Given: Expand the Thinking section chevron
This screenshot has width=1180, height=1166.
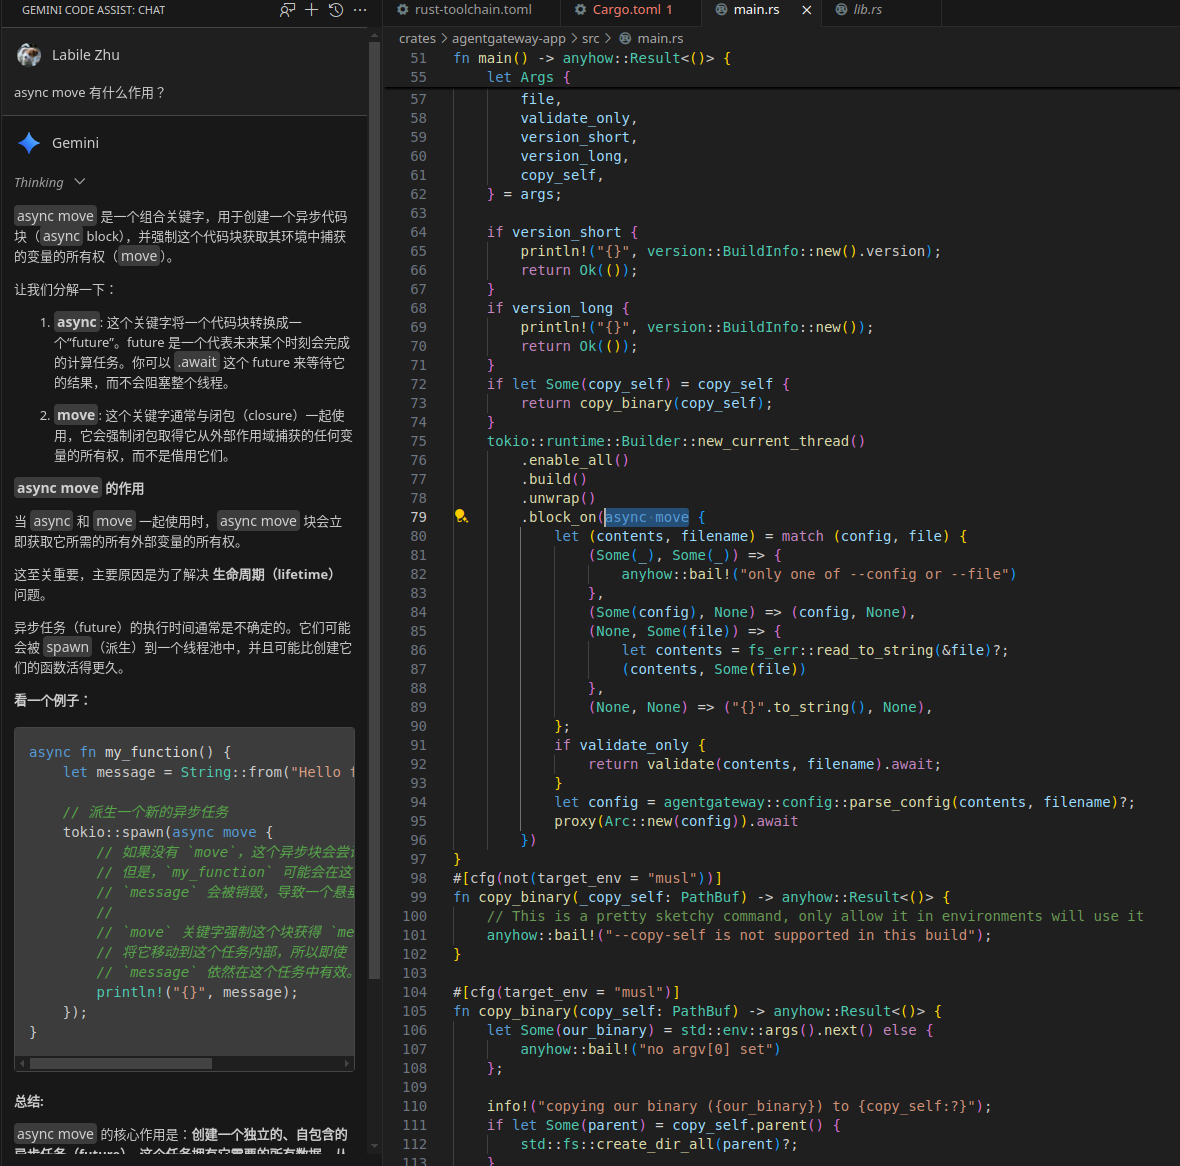Looking at the screenshot, I should tap(80, 182).
